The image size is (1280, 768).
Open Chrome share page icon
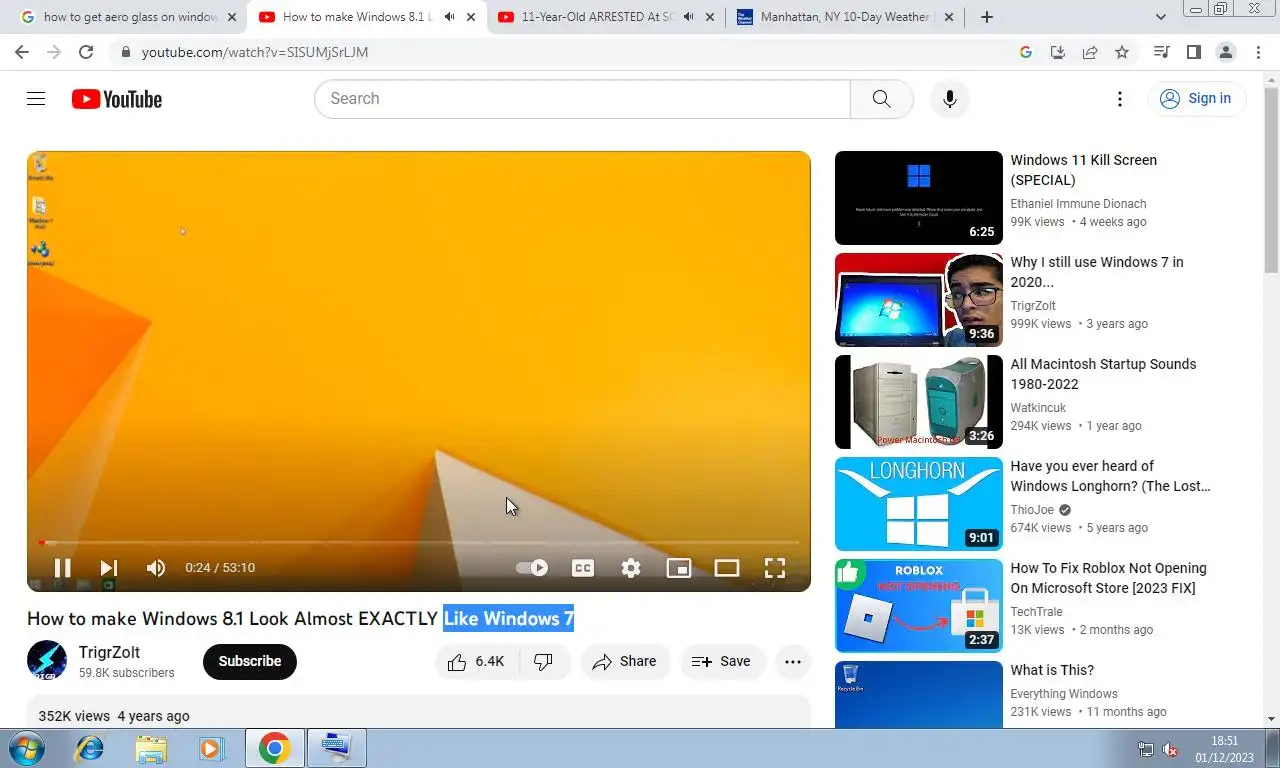click(x=1090, y=52)
